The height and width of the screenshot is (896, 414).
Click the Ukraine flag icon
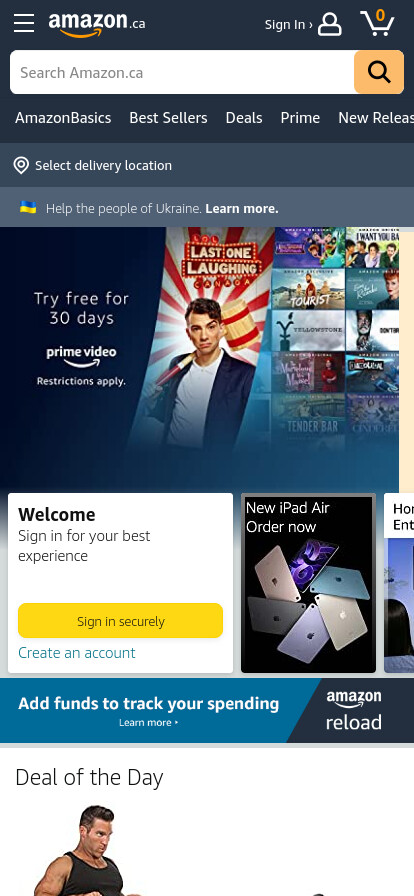[28, 207]
